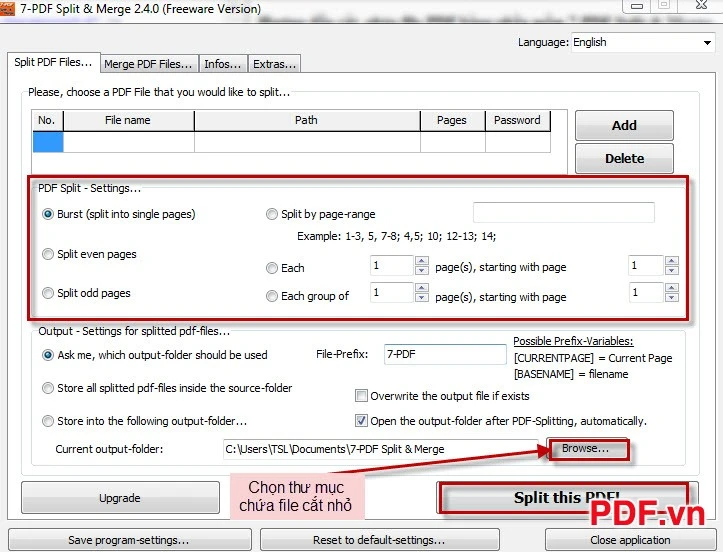Click Reset to default-settings button

[379, 540]
